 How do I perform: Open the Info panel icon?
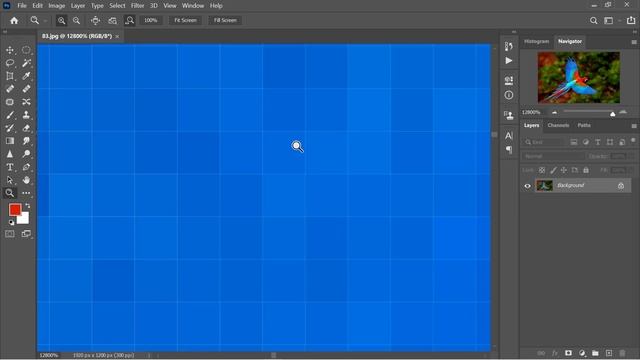pos(509,95)
